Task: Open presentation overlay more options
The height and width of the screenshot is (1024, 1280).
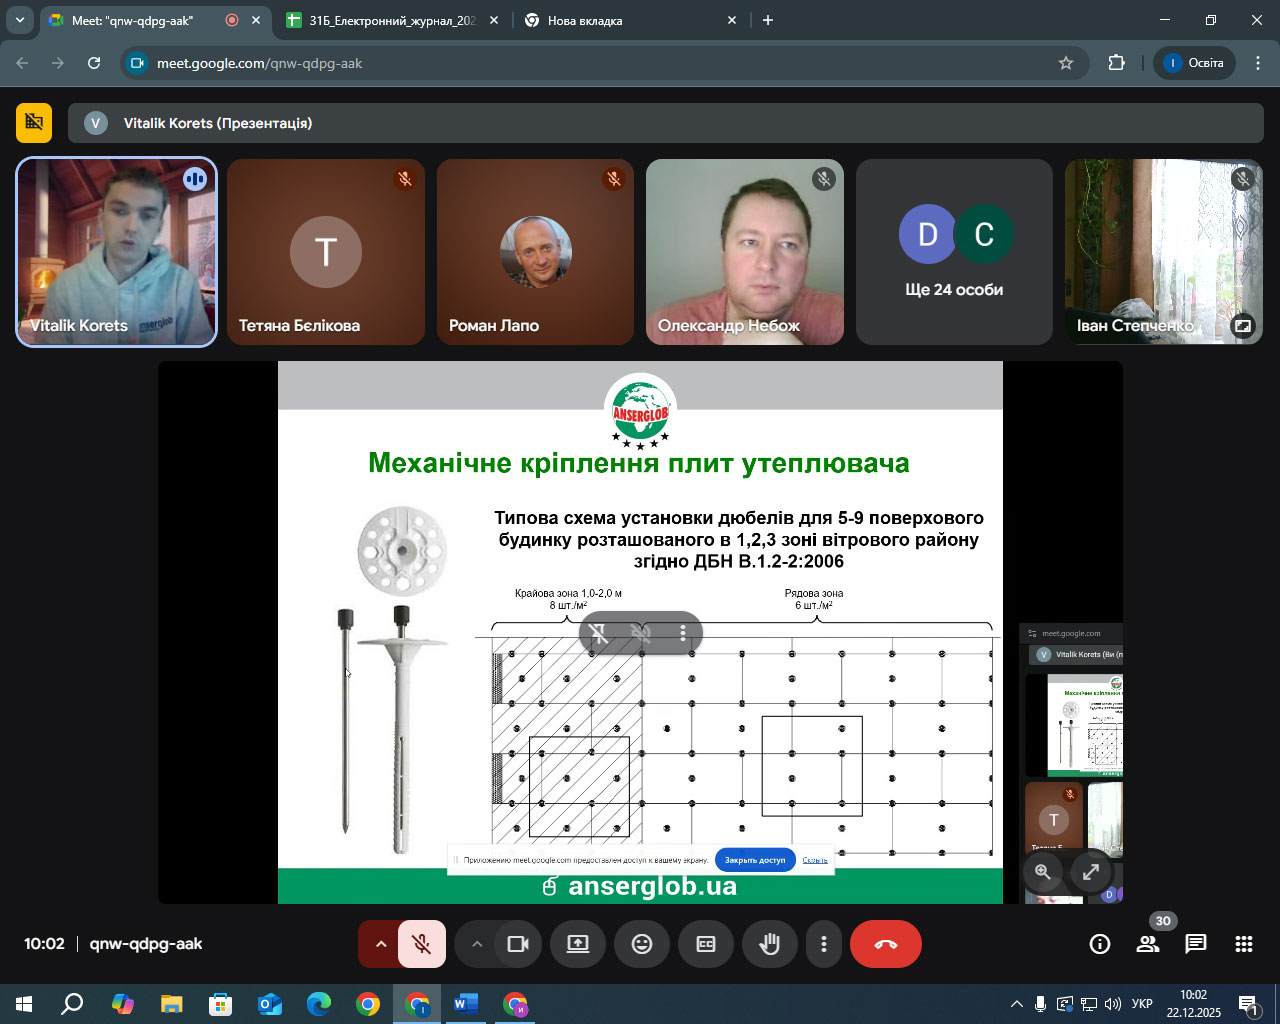Action: (683, 633)
